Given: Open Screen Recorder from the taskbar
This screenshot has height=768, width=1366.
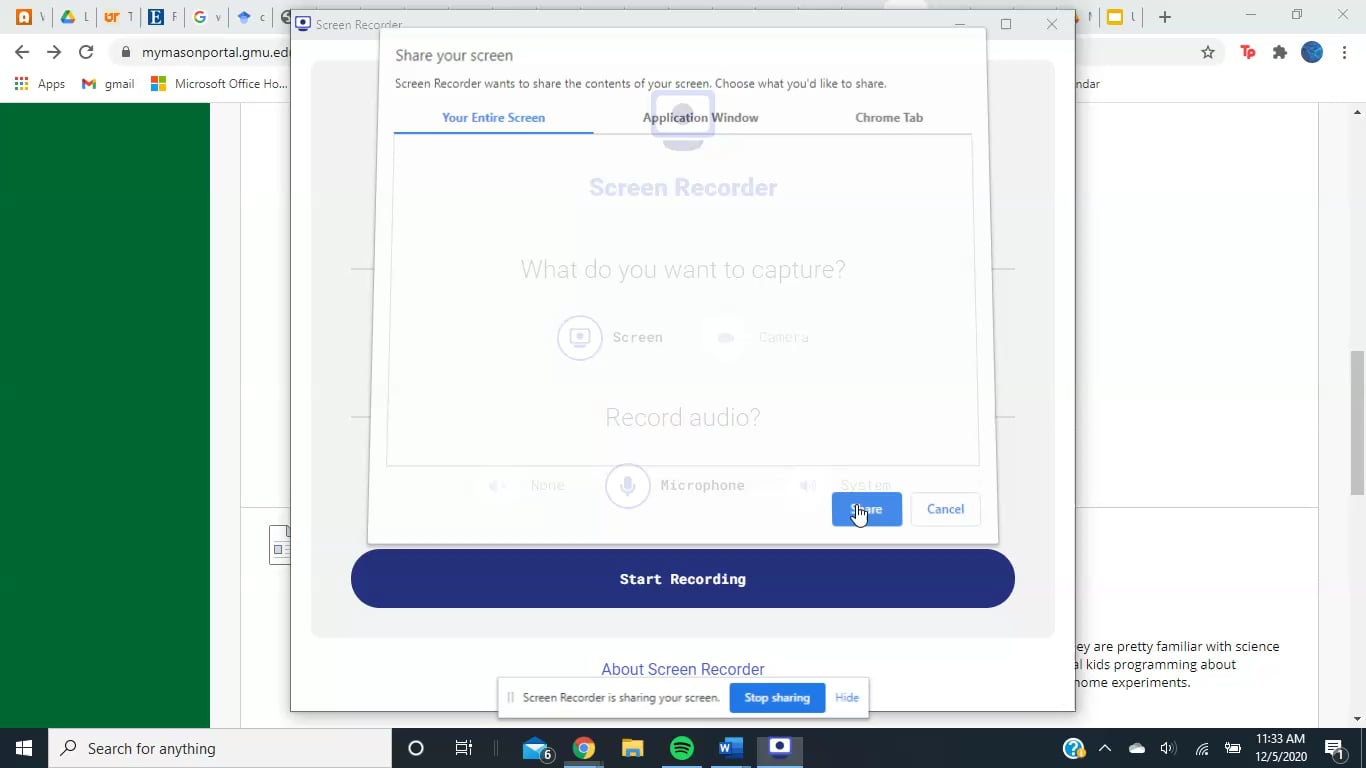Looking at the screenshot, I should pos(779,748).
